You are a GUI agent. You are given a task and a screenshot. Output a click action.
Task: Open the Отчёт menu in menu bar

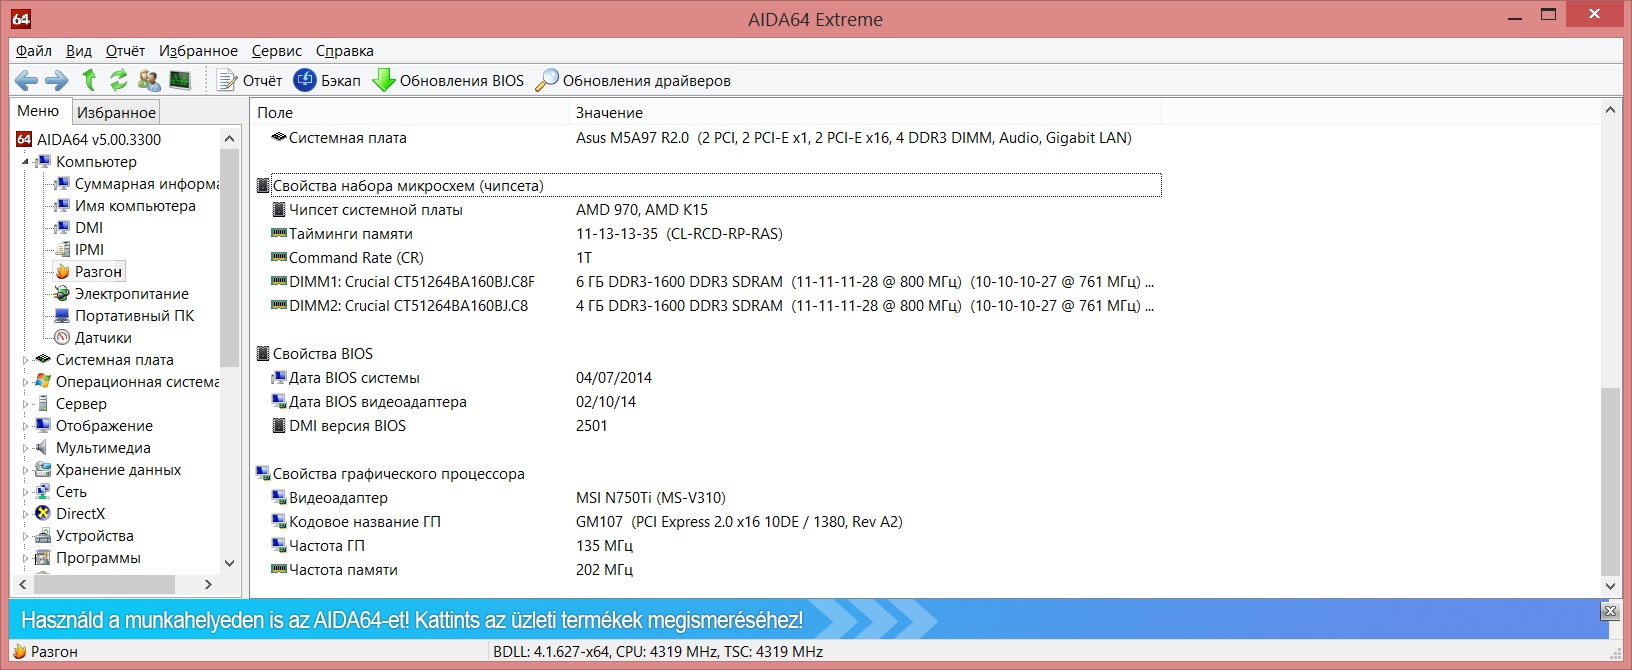pos(126,50)
